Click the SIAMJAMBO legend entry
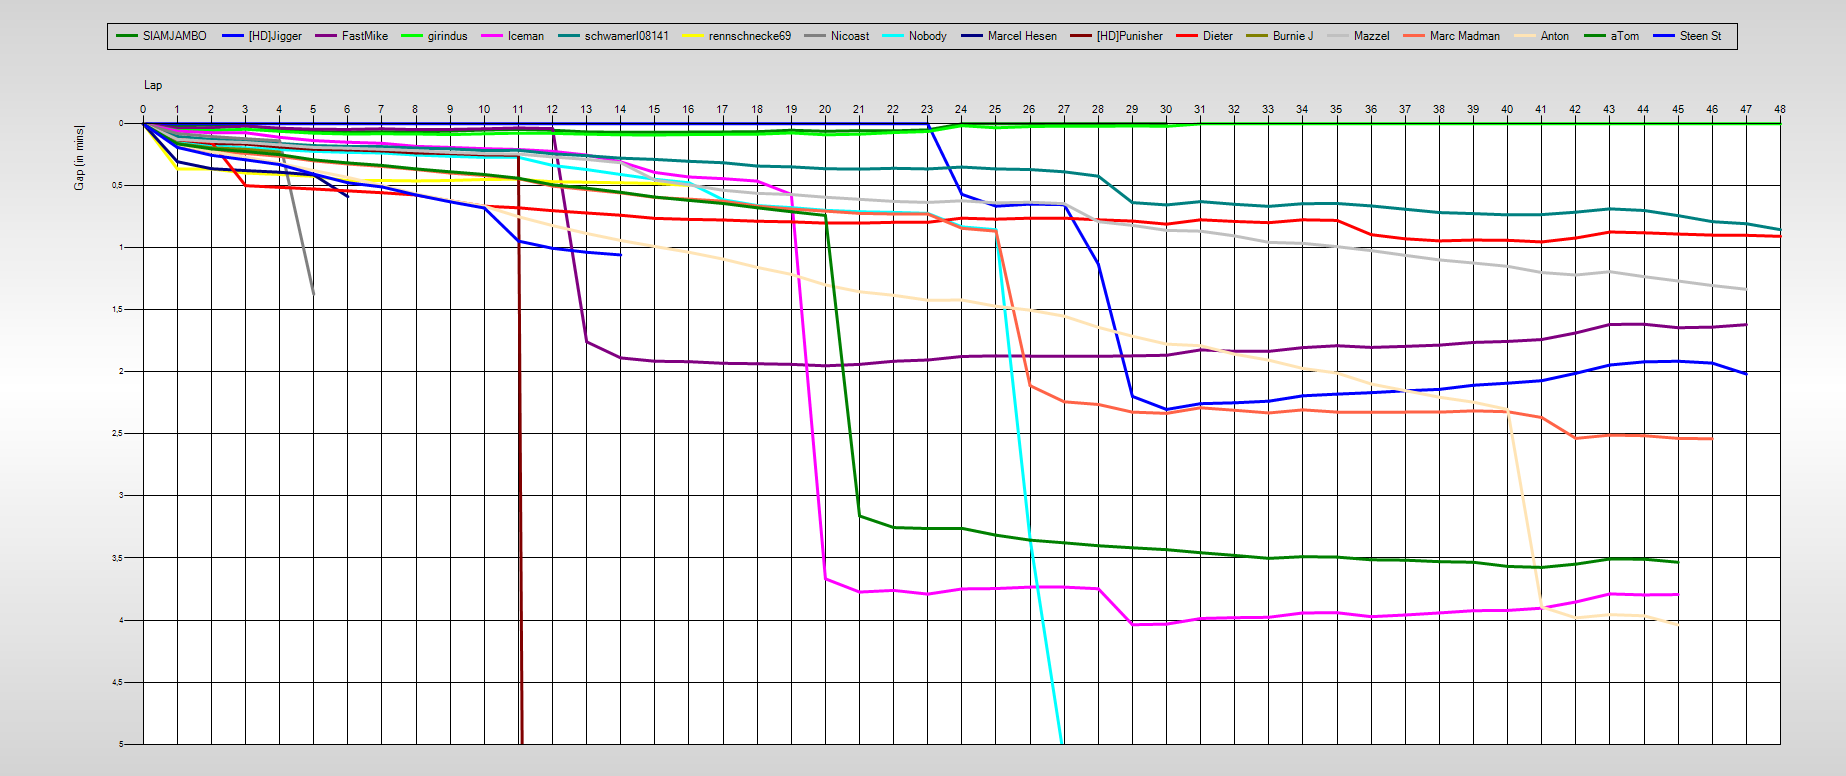1846x776 pixels. 174,36
